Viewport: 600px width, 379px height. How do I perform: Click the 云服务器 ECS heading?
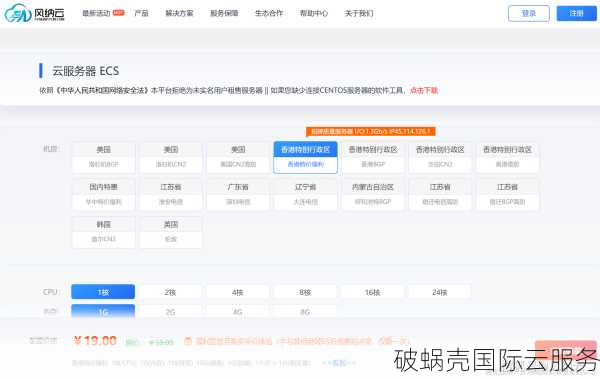[x=85, y=71]
